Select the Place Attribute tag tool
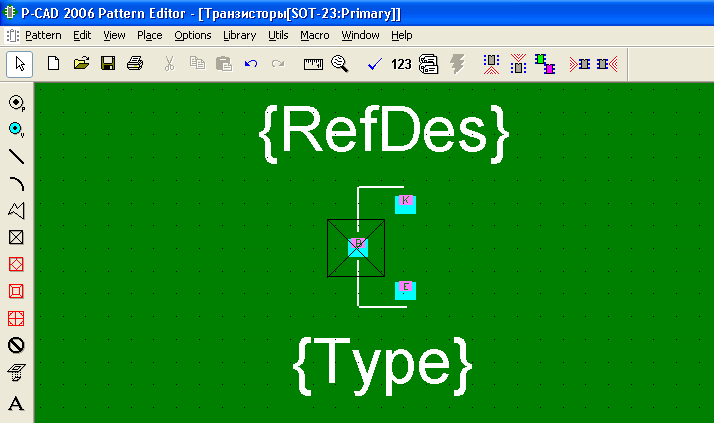This screenshot has width=714, height=423. 16,372
